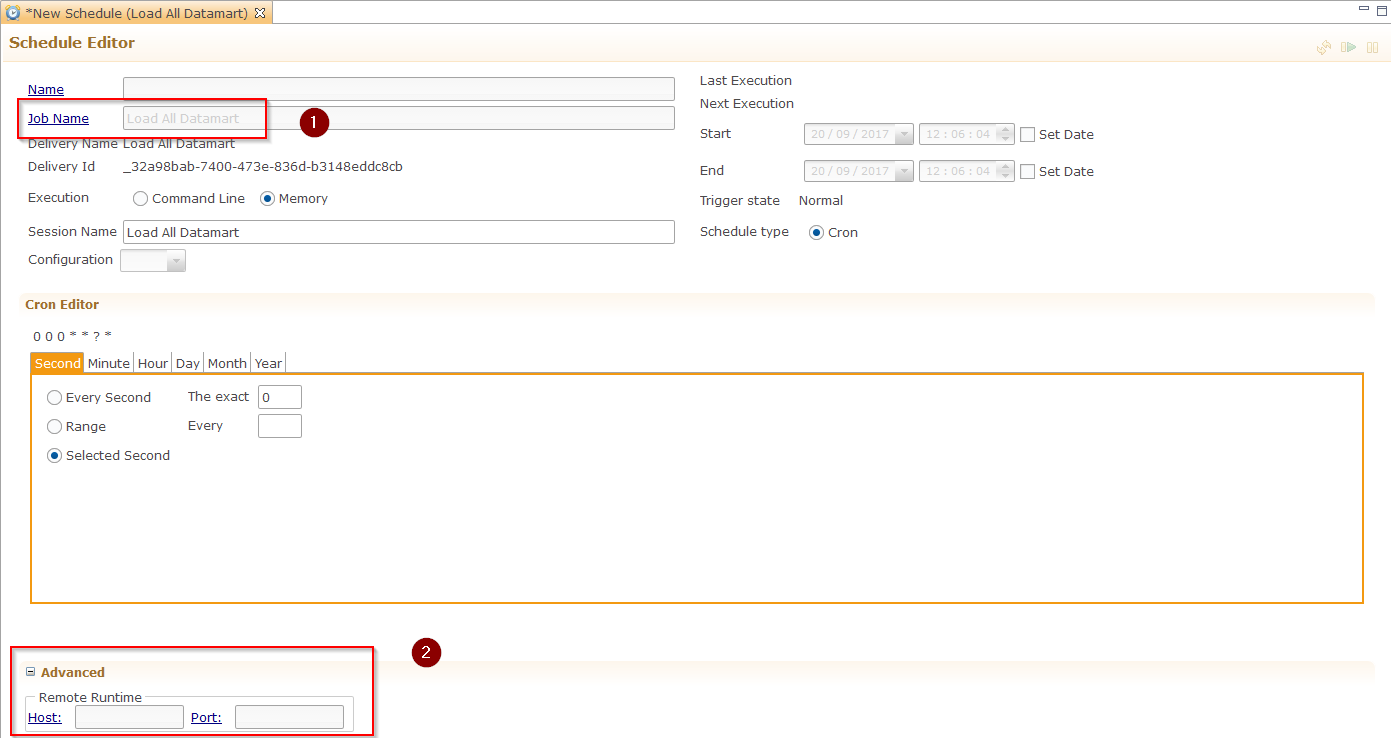Click the 'Next Execution' label
This screenshot has width=1391, height=738.
tap(747, 104)
